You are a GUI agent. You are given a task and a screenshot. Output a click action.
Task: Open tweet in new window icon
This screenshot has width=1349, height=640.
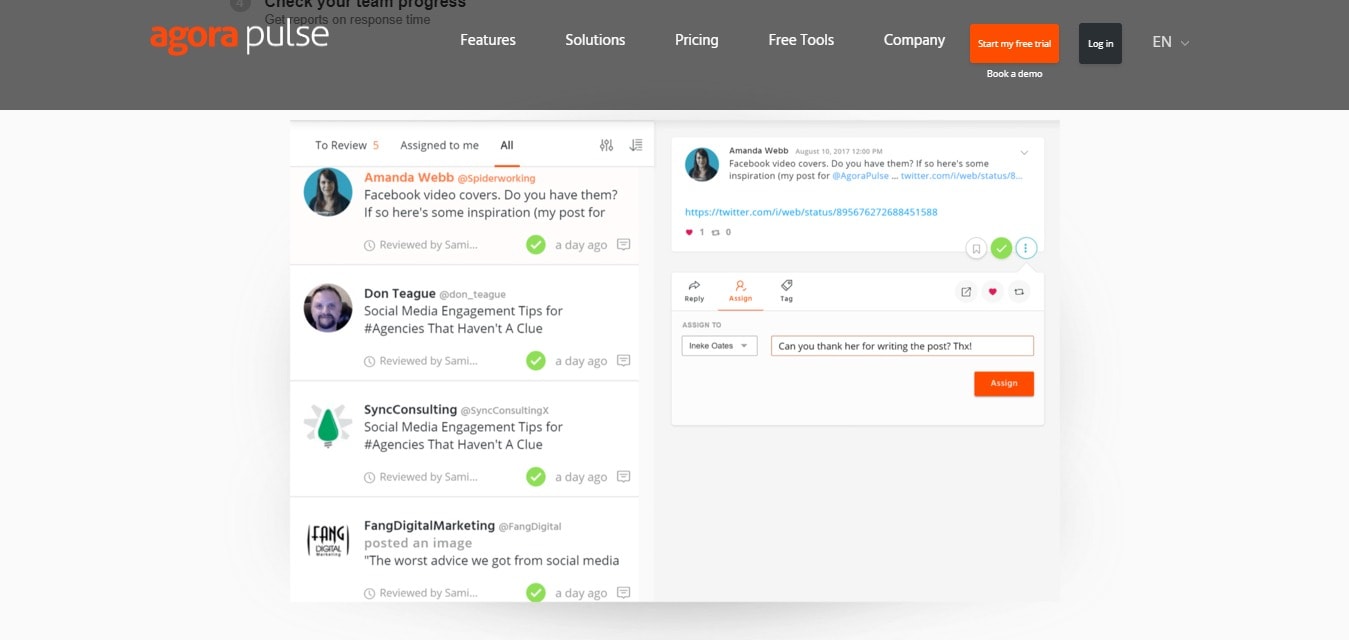tap(966, 292)
